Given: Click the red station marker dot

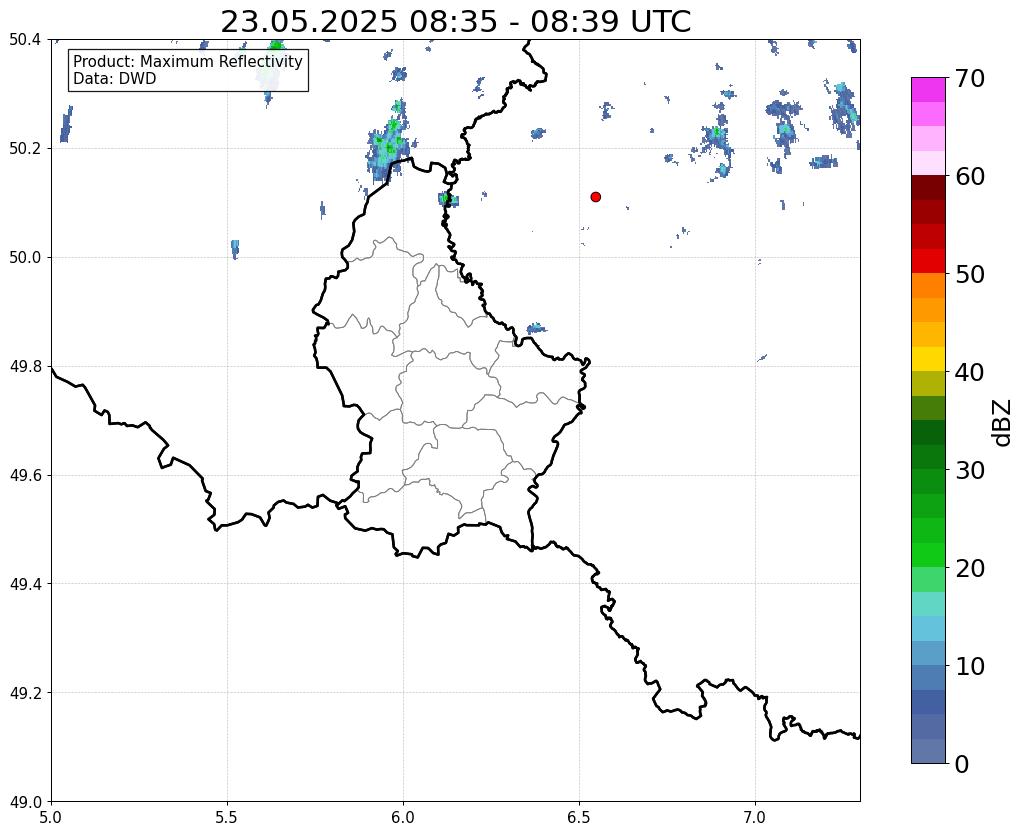Looking at the screenshot, I should (595, 197).
